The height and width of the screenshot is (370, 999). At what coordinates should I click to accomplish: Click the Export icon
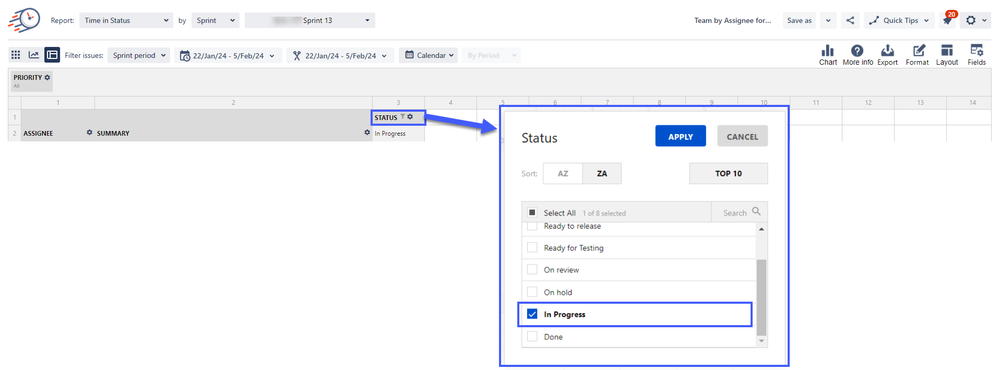point(887,55)
